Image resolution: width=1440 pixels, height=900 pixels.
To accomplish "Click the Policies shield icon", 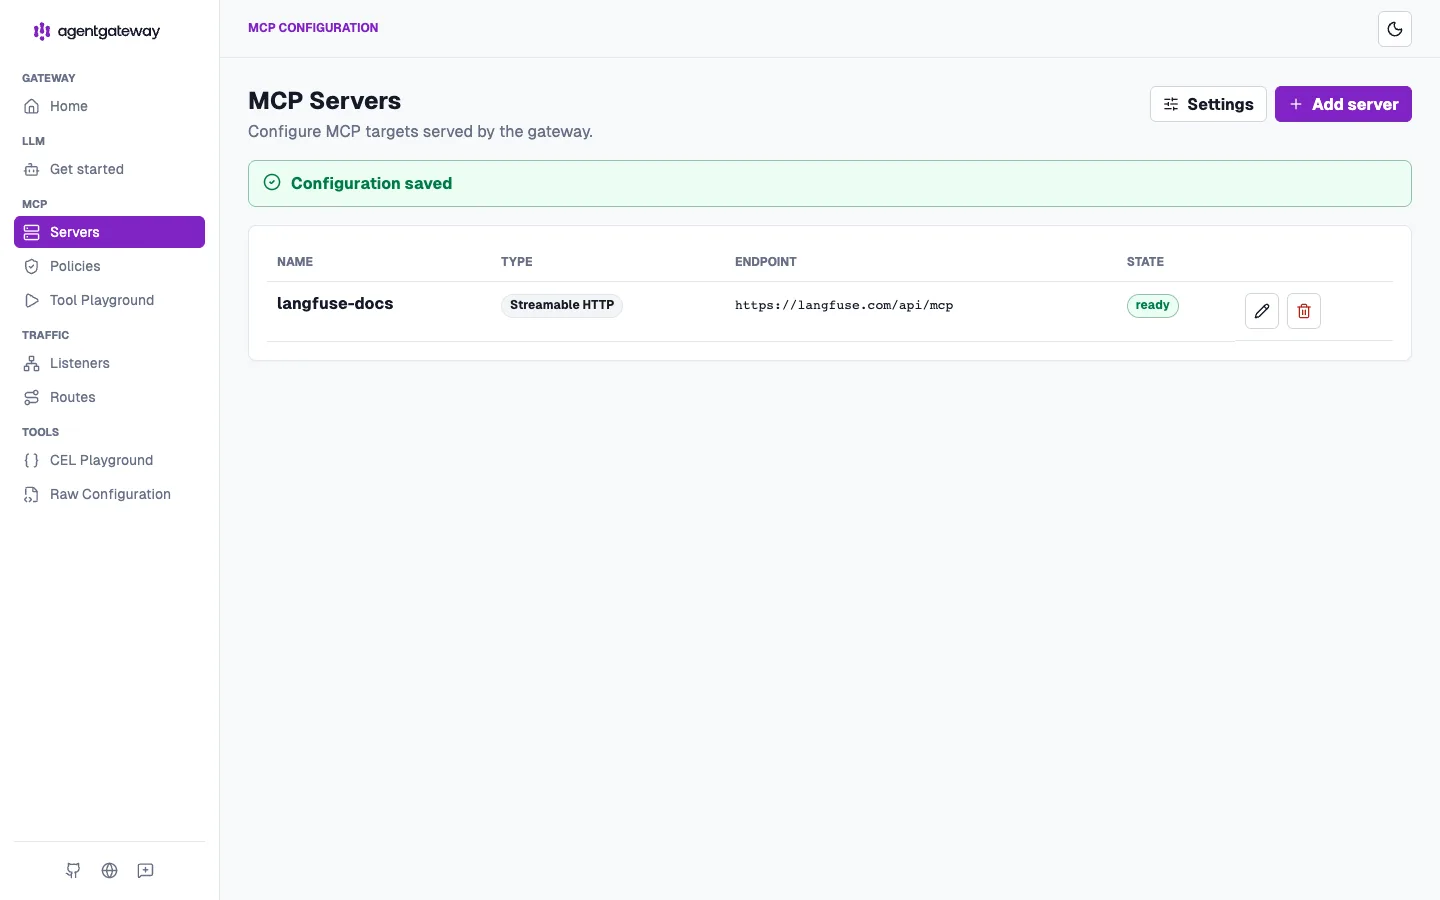I will (32, 266).
